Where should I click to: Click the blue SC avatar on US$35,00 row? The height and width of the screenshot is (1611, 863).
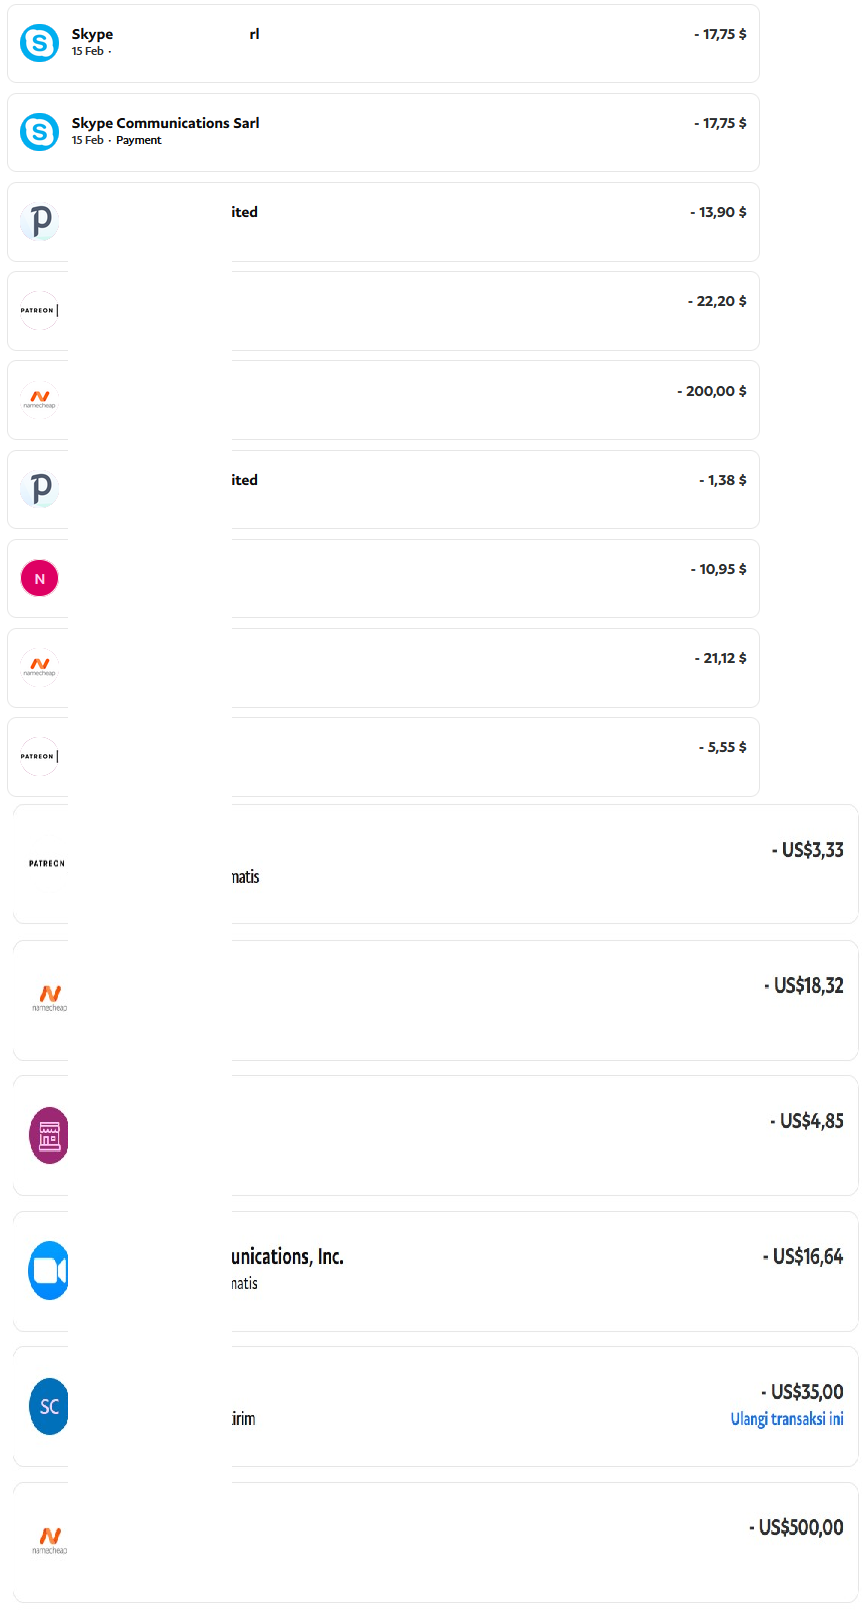point(49,1406)
